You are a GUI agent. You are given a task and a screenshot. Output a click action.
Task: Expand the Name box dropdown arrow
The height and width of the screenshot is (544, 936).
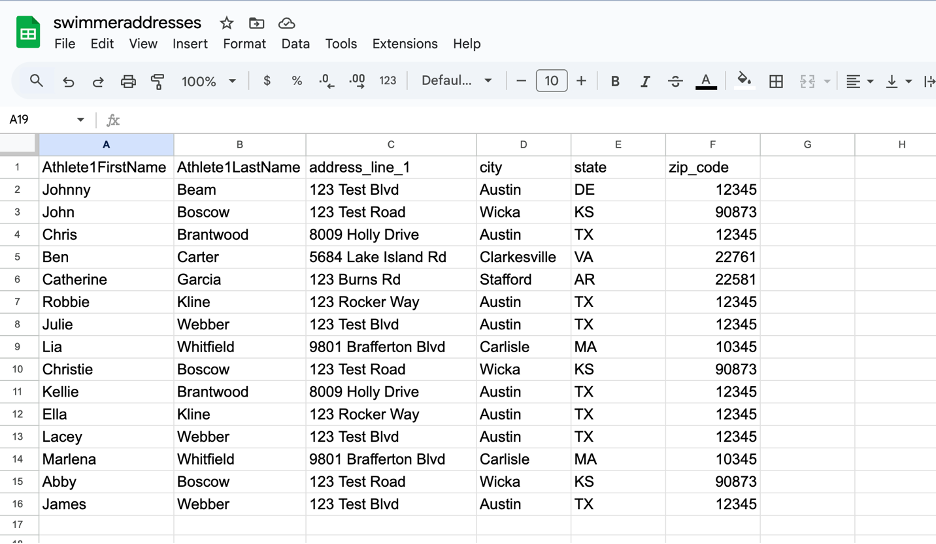(81, 120)
